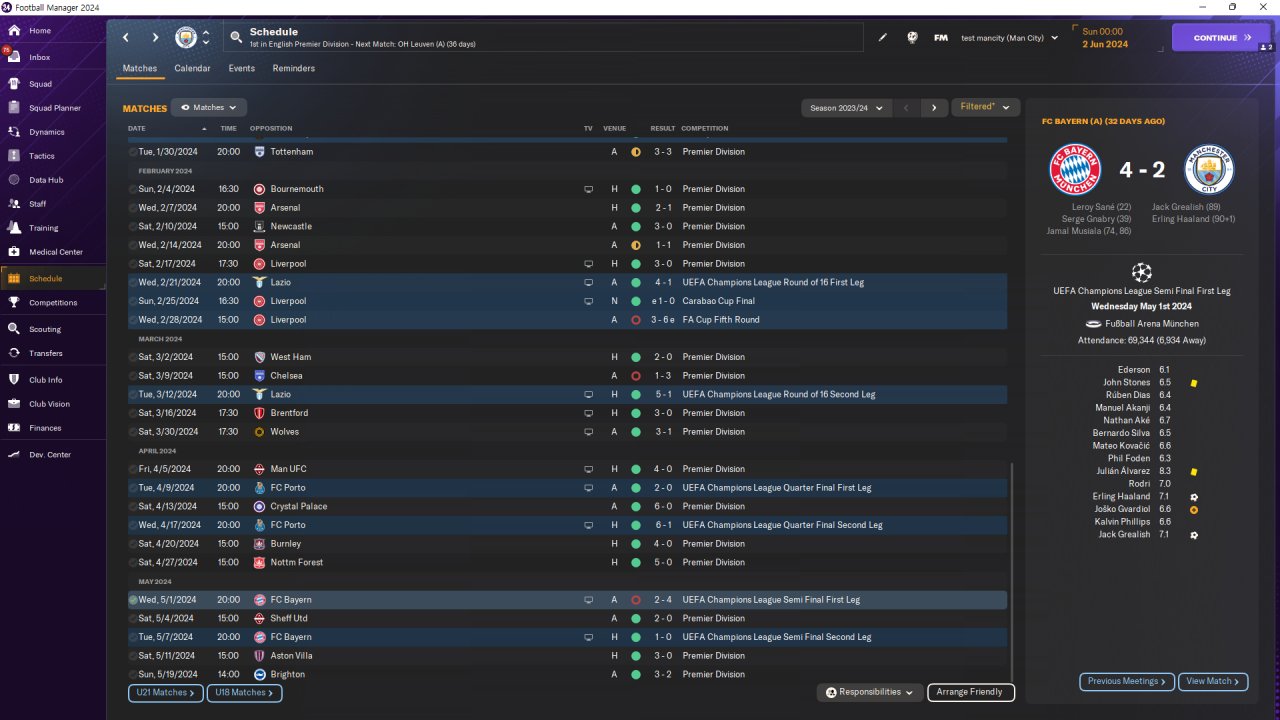Viewport: 1280px width, 720px height.
Task: Open the Squad Planner
Action: tap(53, 108)
